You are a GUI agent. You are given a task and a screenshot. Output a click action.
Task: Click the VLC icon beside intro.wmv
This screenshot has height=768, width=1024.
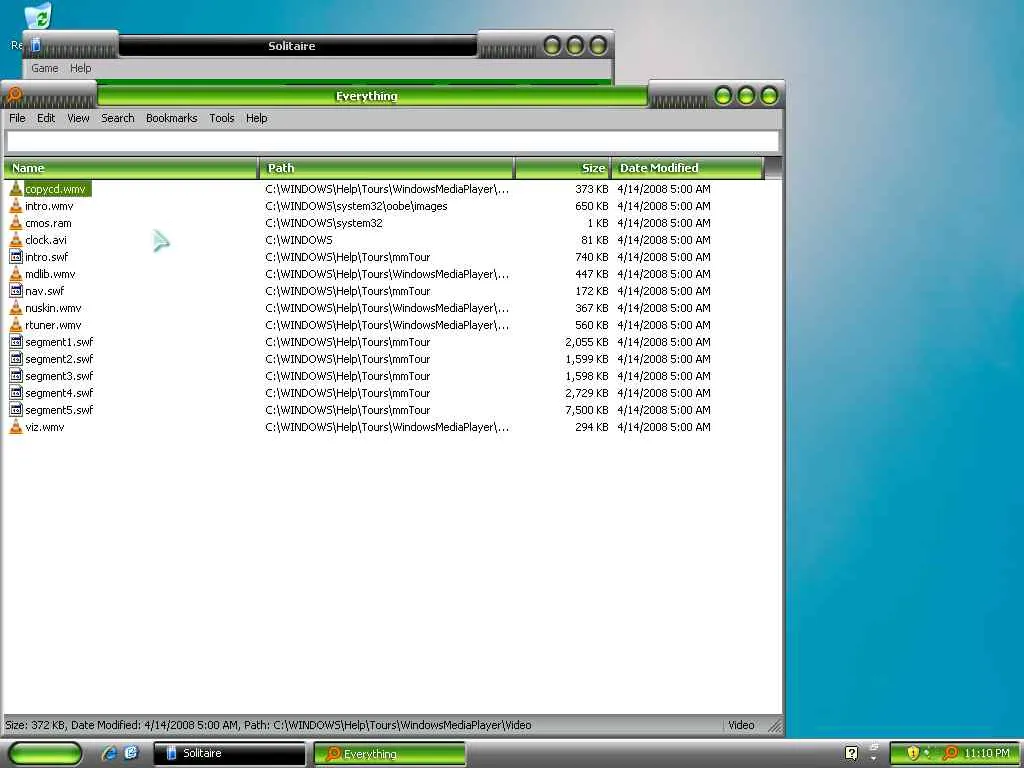(x=16, y=206)
